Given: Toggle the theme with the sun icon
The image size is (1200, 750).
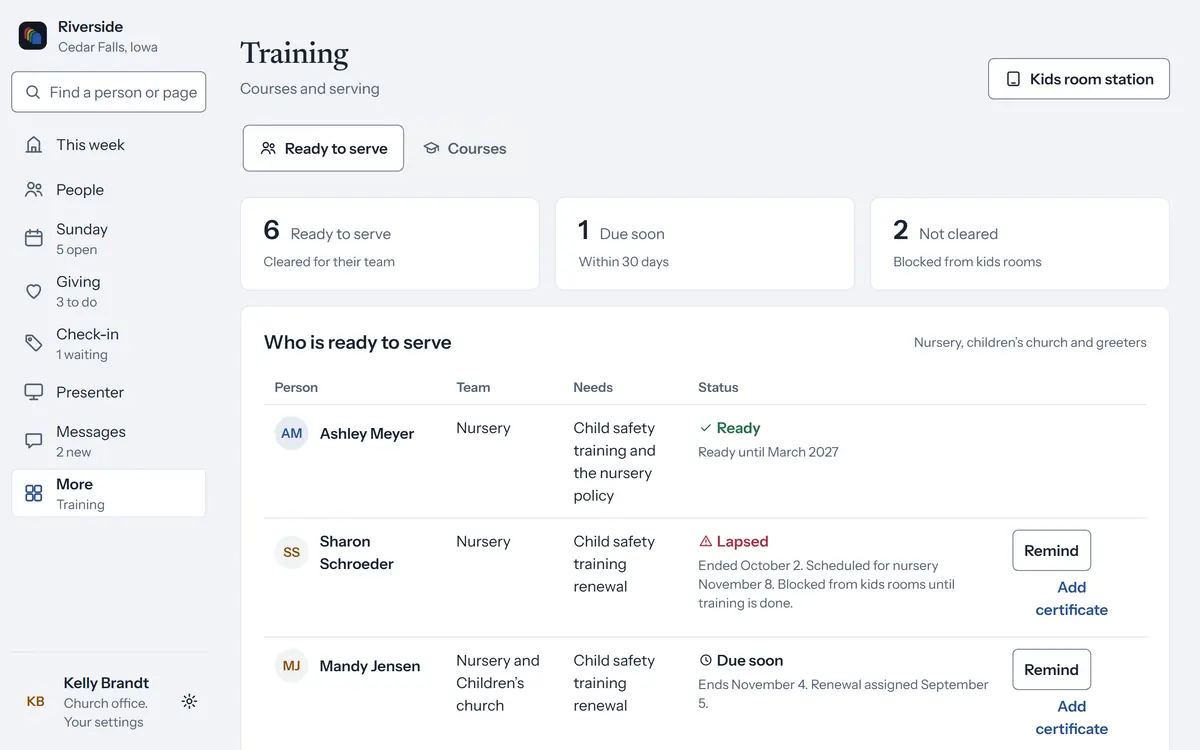Looking at the screenshot, I should tap(189, 702).
